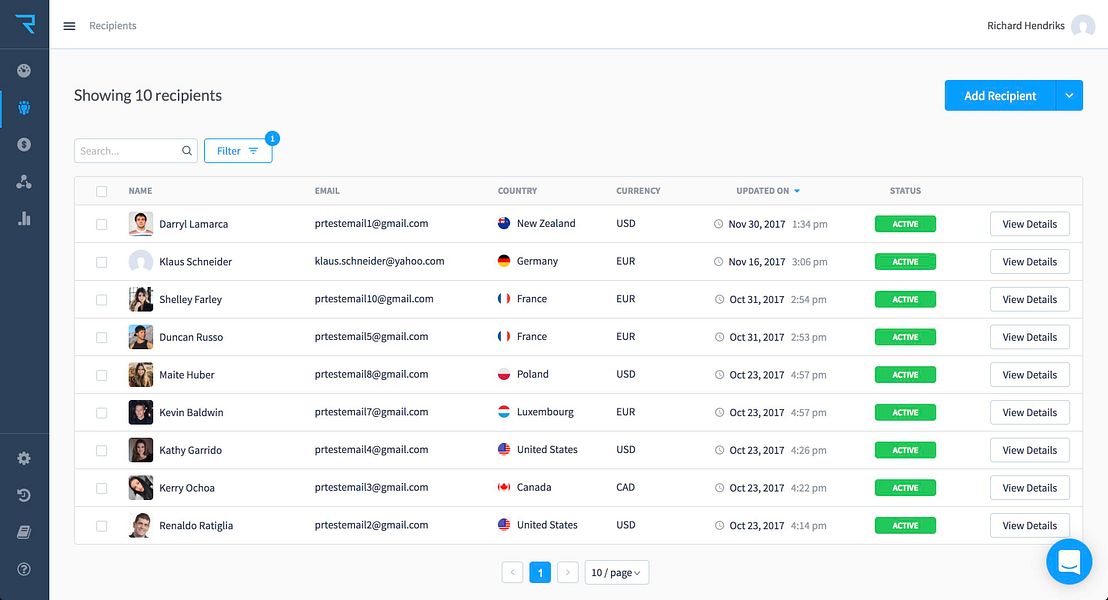Viewport: 1108px width, 600px height.
Task: Click the CAD currency cell
Action: (x=625, y=488)
